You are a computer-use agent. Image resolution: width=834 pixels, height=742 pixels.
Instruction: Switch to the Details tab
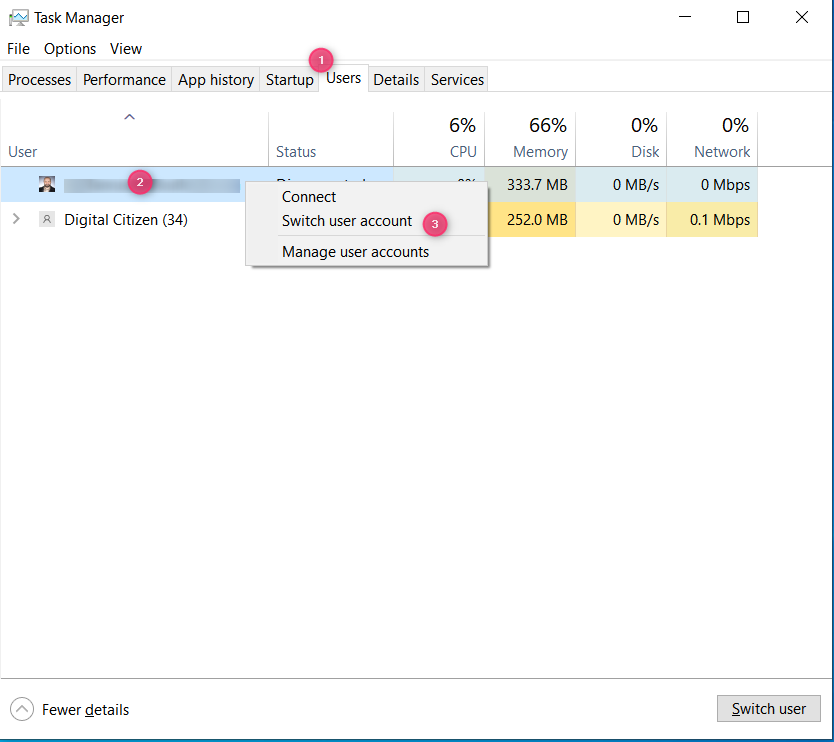tap(396, 79)
